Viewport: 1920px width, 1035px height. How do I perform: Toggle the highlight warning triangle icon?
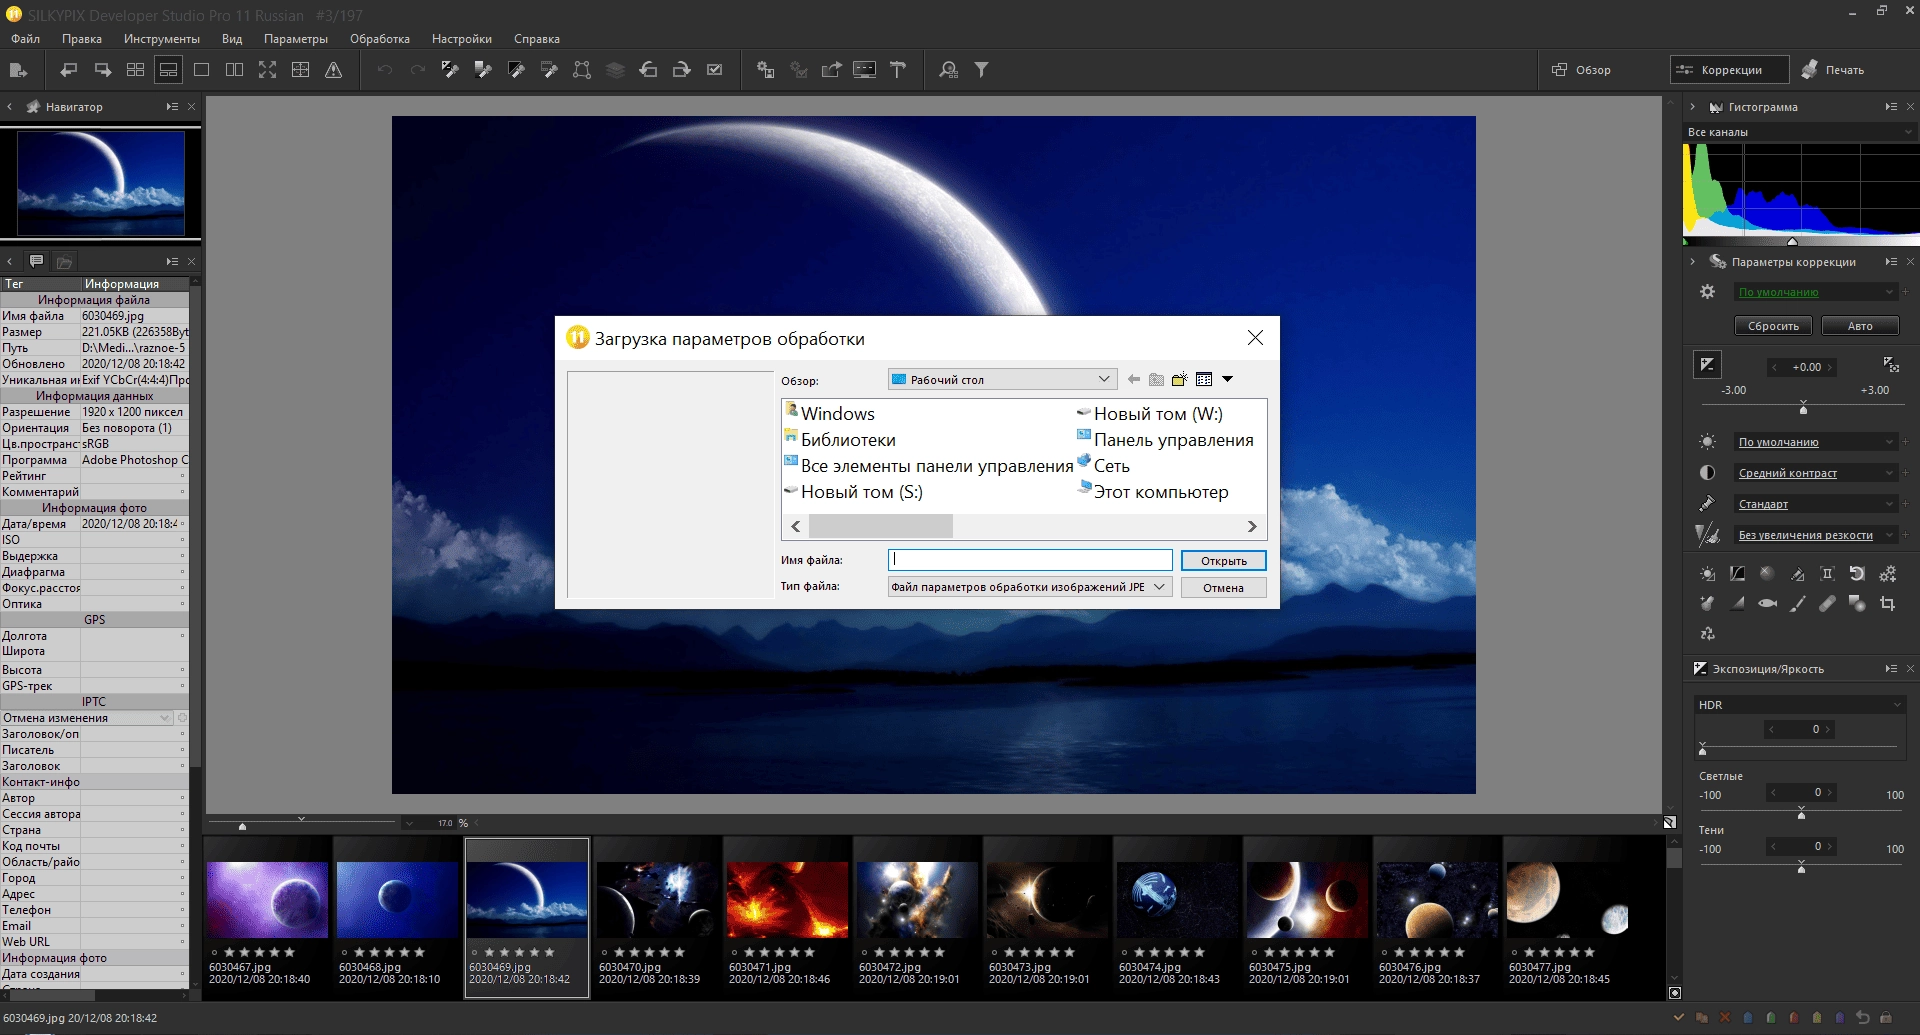(333, 70)
